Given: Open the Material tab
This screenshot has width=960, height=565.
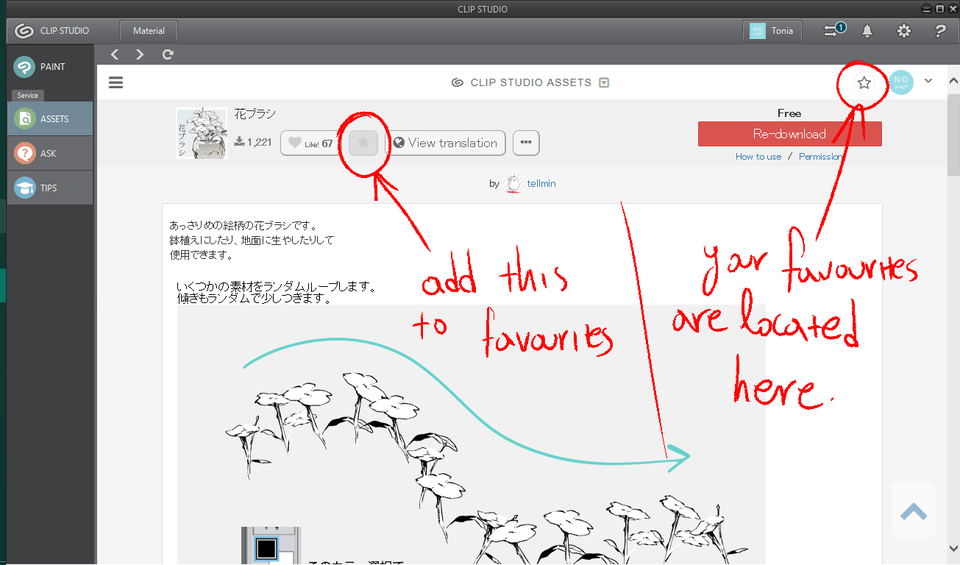Looking at the screenshot, I should [149, 31].
